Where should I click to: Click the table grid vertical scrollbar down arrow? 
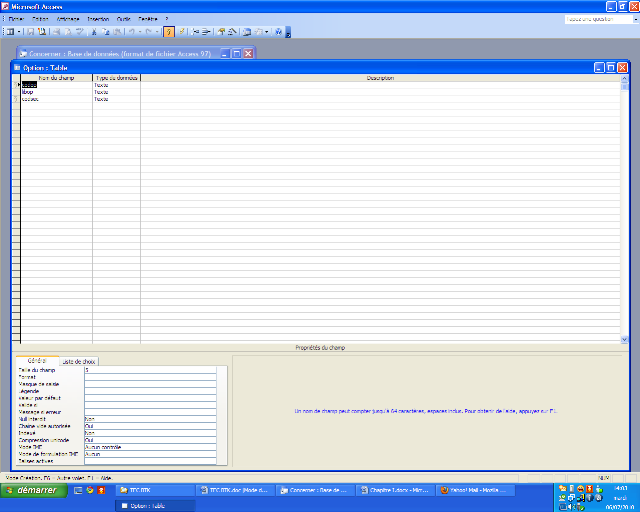[x=625, y=340]
